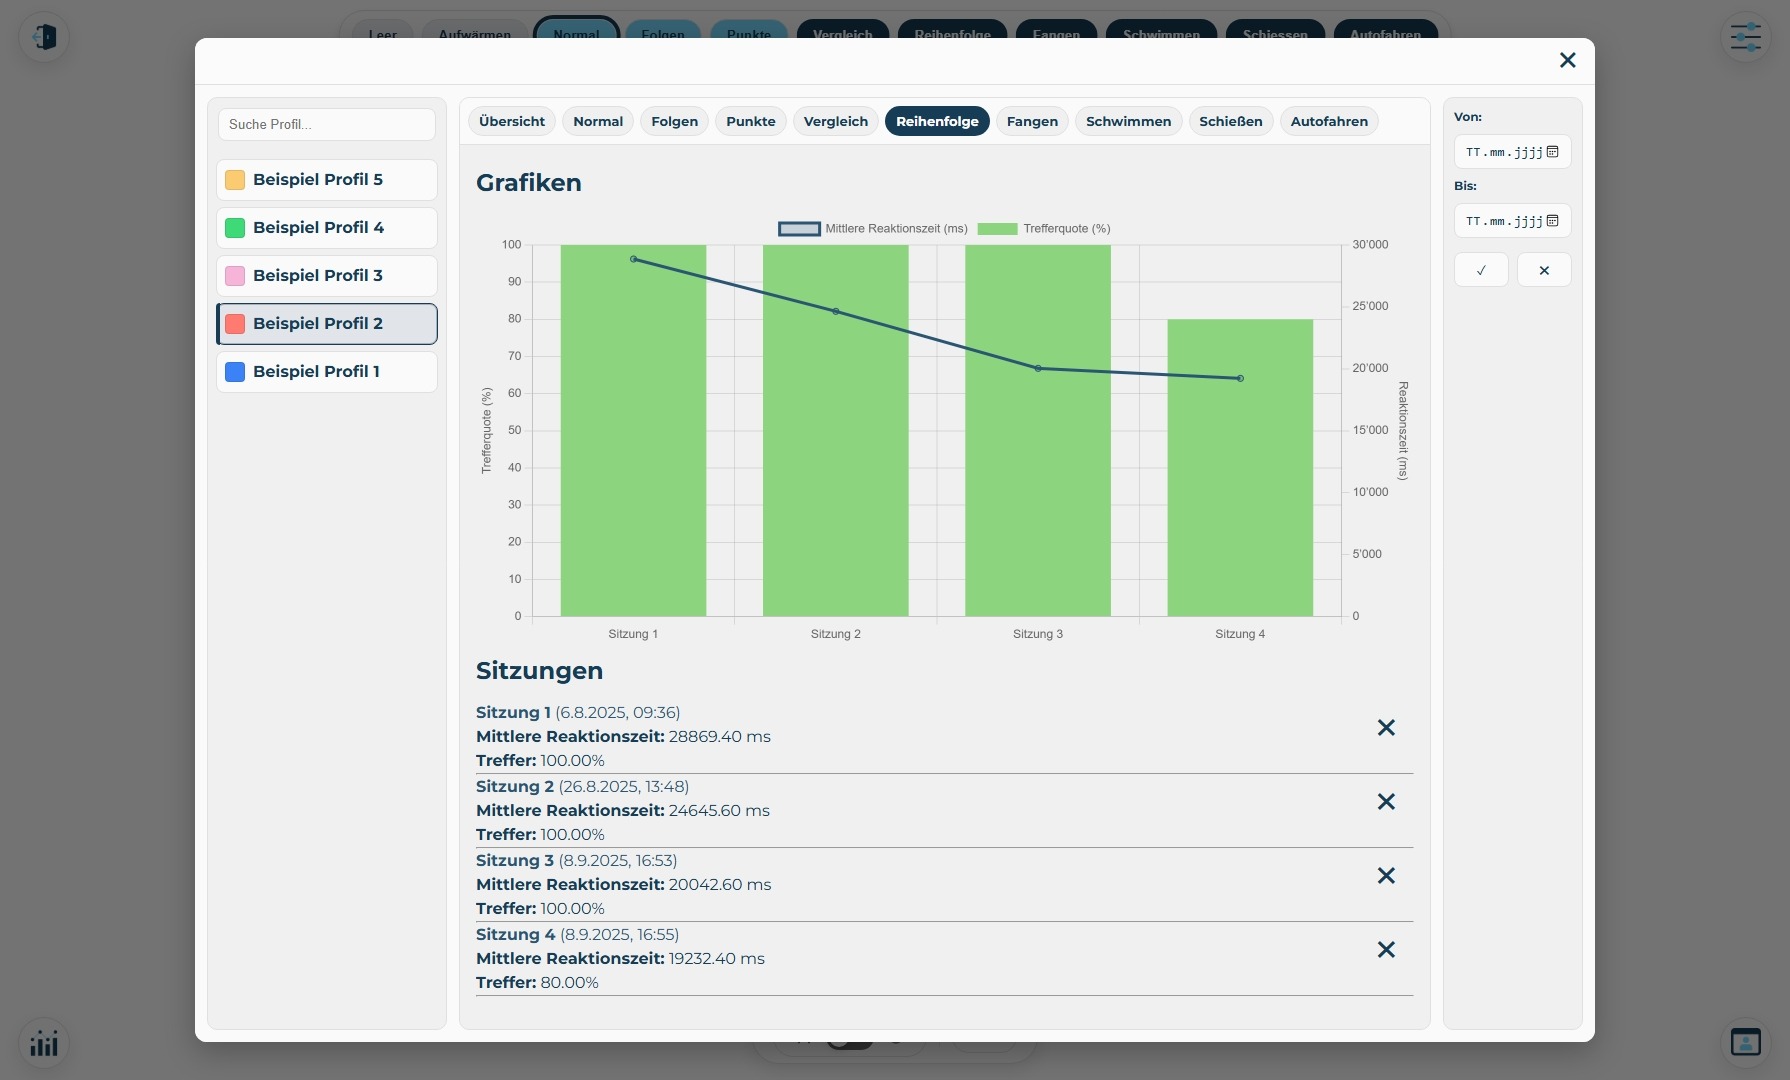The image size is (1790, 1080).
Task: Open calendar picker in the Bis date field
Action: point(1553,221)
